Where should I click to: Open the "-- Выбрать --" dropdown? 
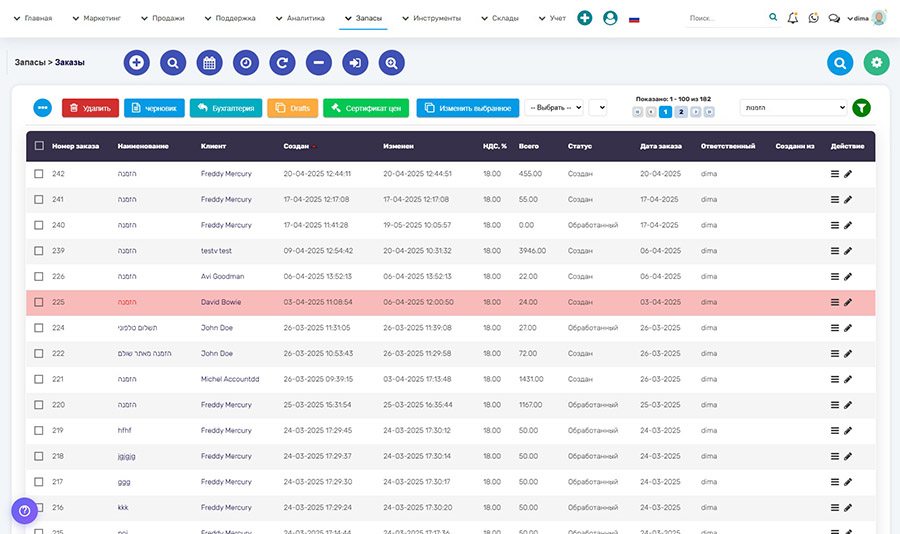554,108
